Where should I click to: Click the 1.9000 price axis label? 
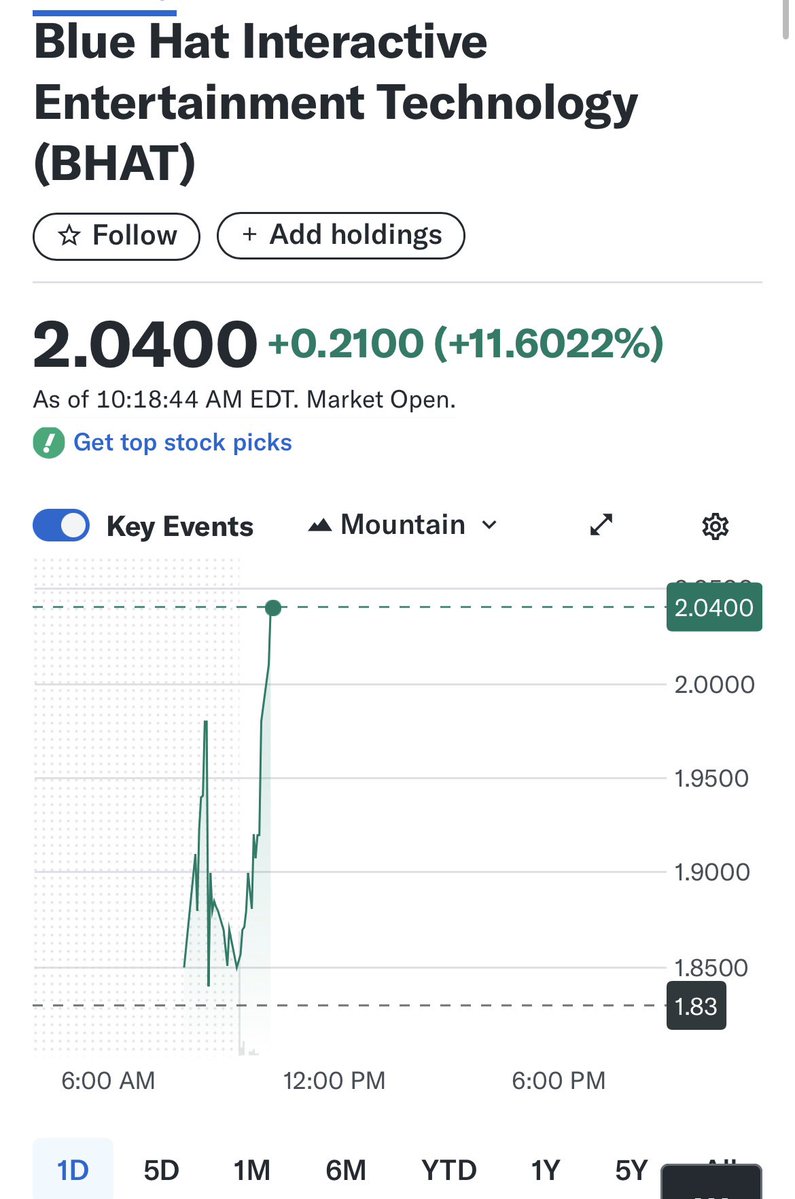click(x=712, y=872)
